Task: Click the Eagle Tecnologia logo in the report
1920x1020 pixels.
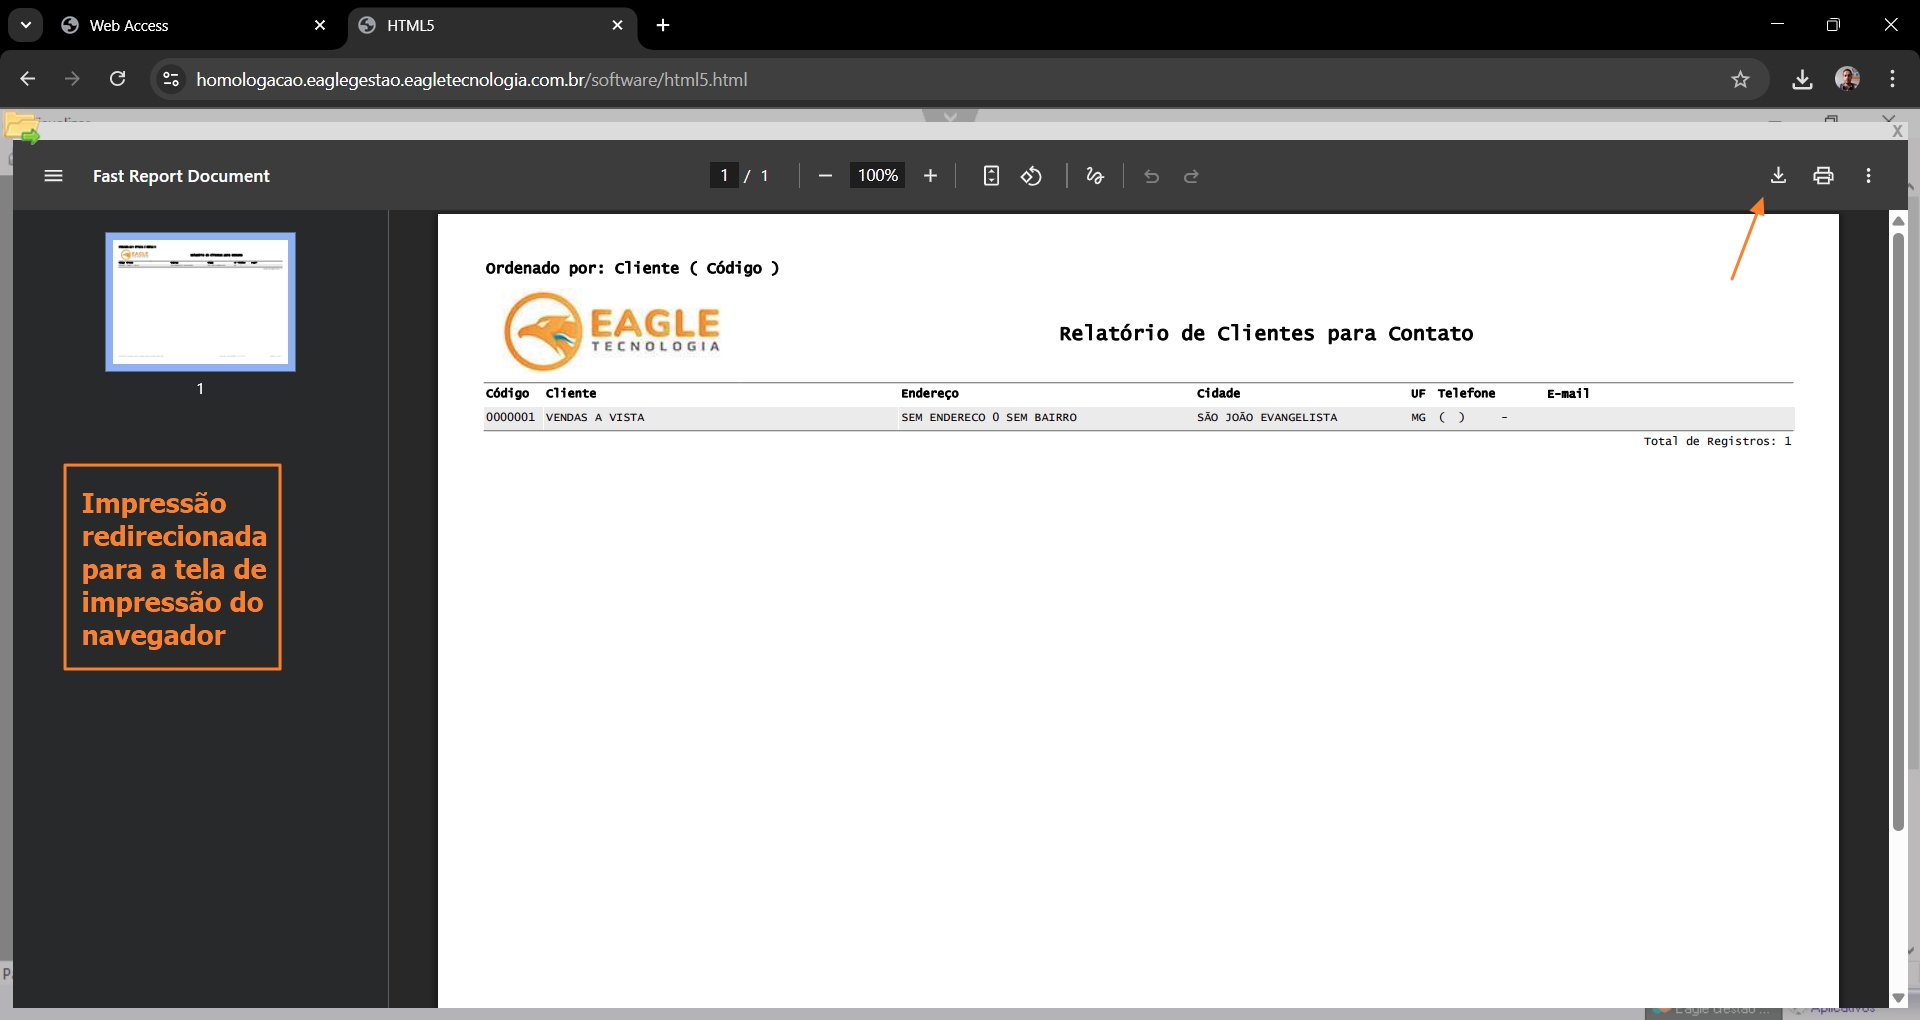Action: (612, 331)
